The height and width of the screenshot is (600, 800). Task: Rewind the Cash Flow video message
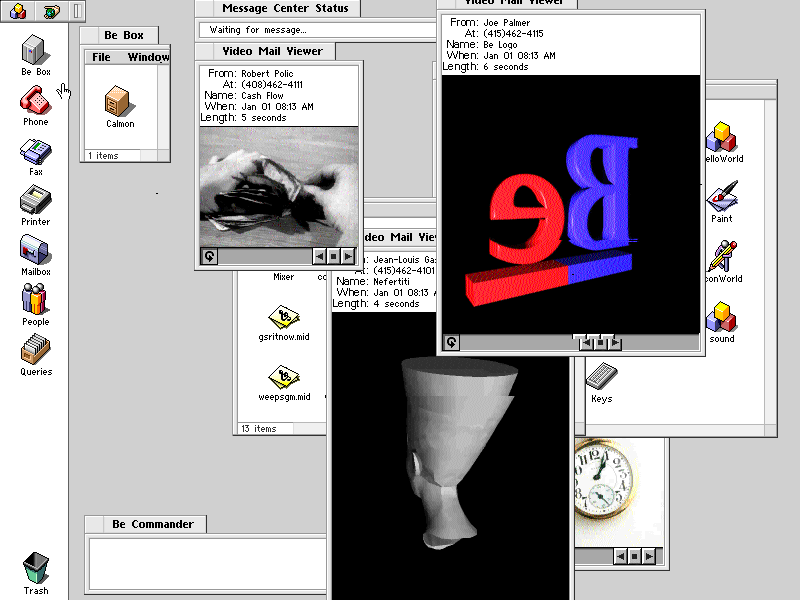point(320,256)
